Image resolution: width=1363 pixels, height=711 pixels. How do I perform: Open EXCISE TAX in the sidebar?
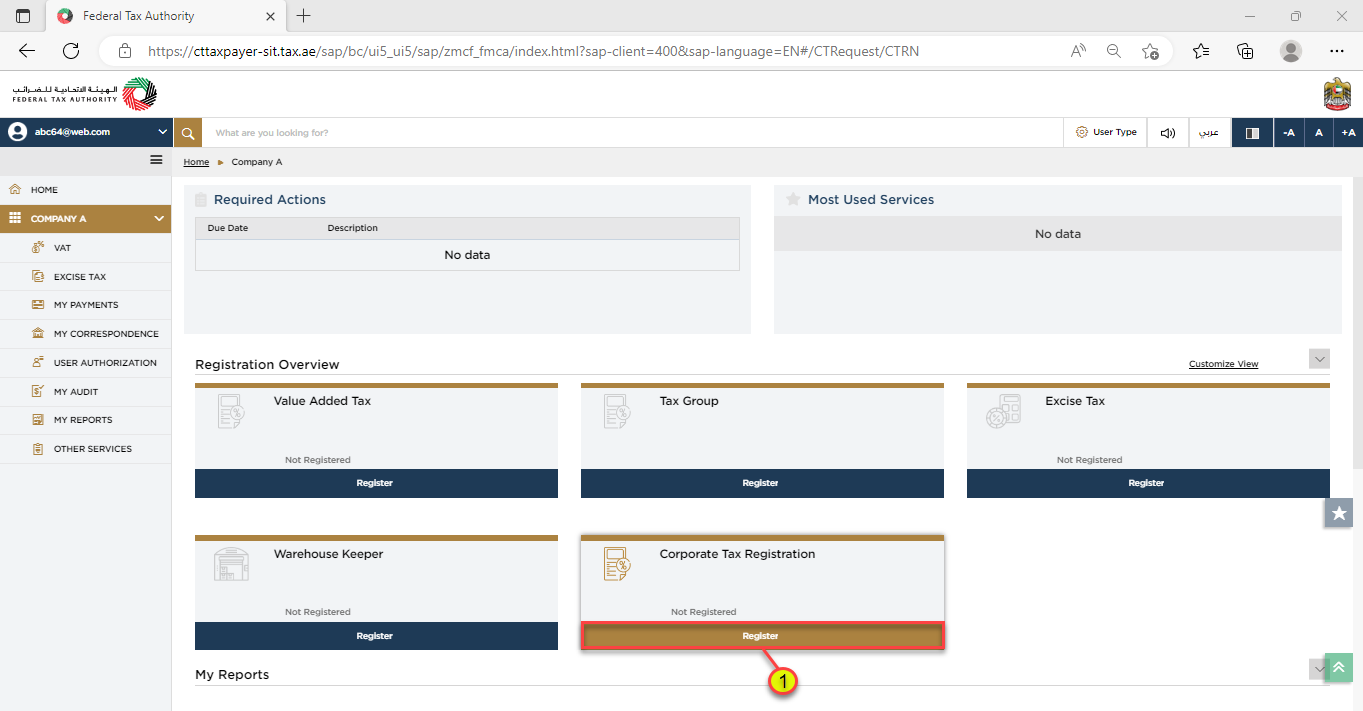85,276
